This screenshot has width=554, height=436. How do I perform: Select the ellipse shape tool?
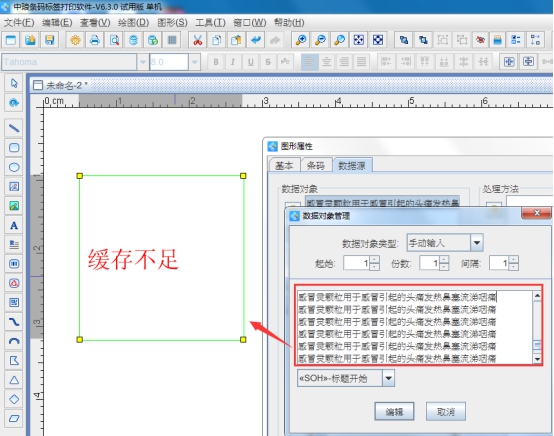(x=14, y=167)
